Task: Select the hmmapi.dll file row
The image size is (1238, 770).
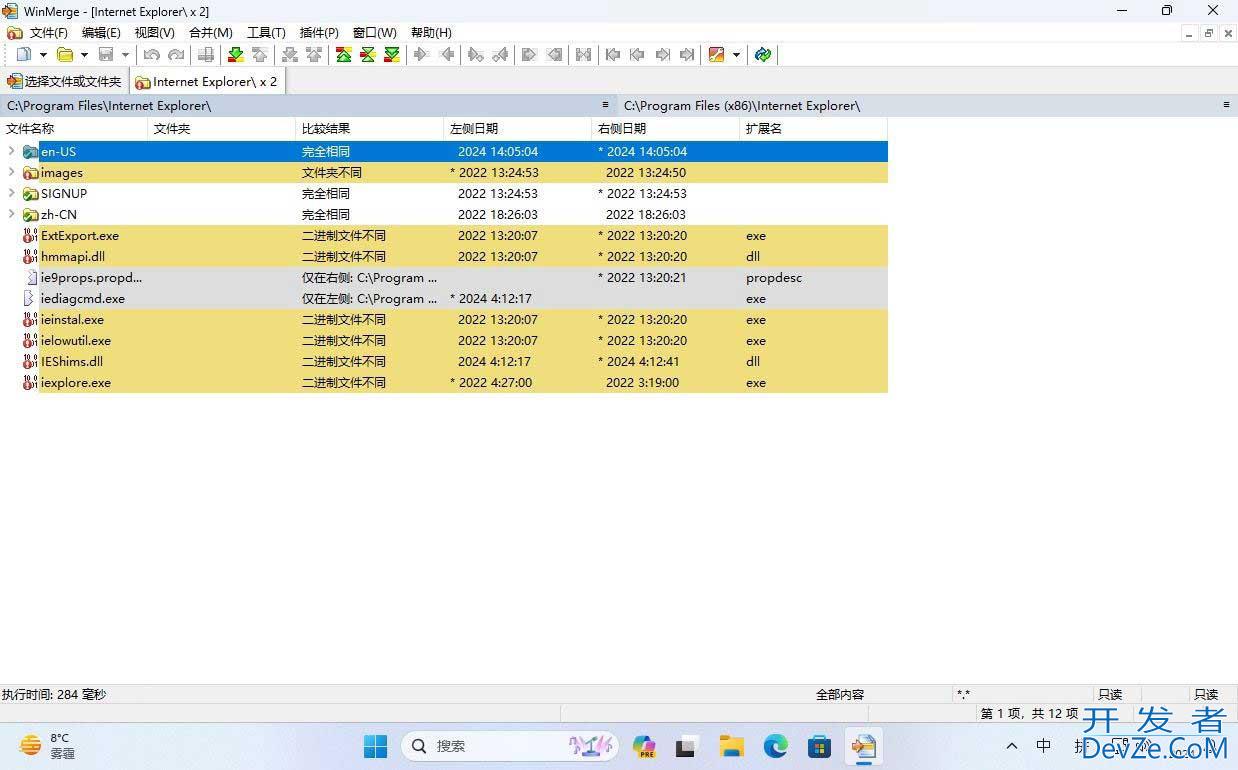Action: [x=444, y=256]
